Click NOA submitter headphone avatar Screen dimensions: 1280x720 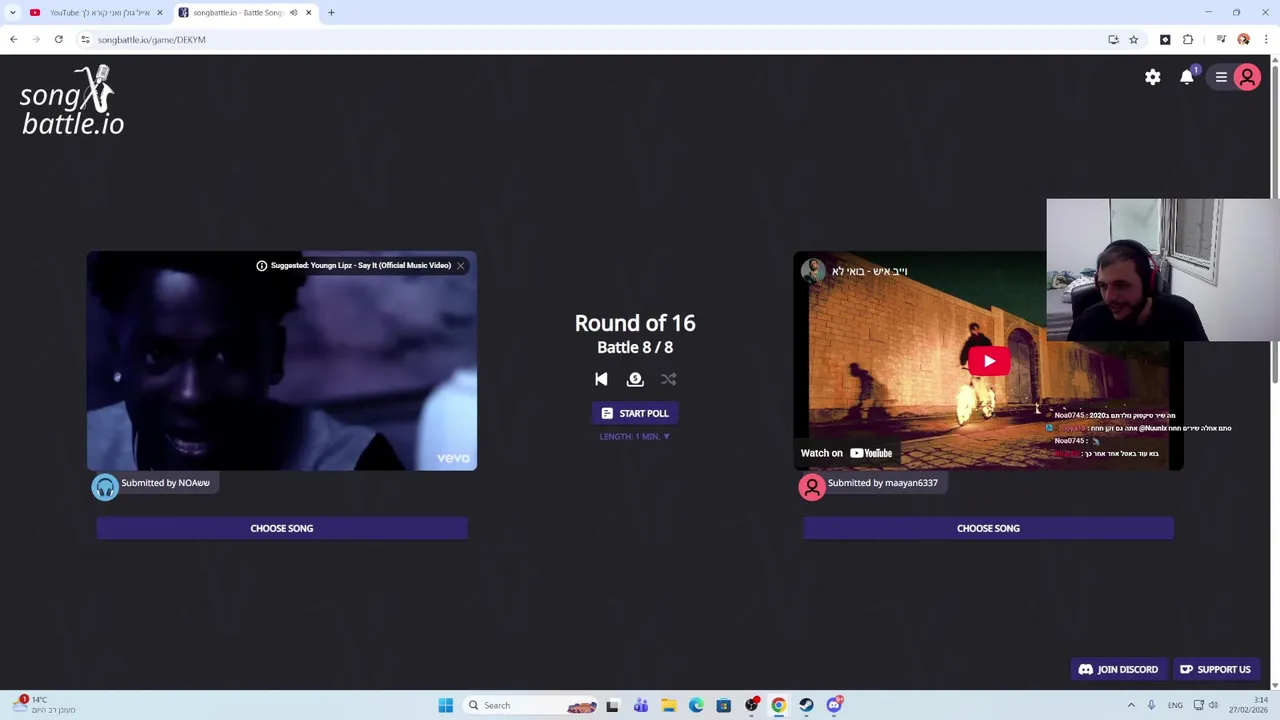(x=105, y=487)
